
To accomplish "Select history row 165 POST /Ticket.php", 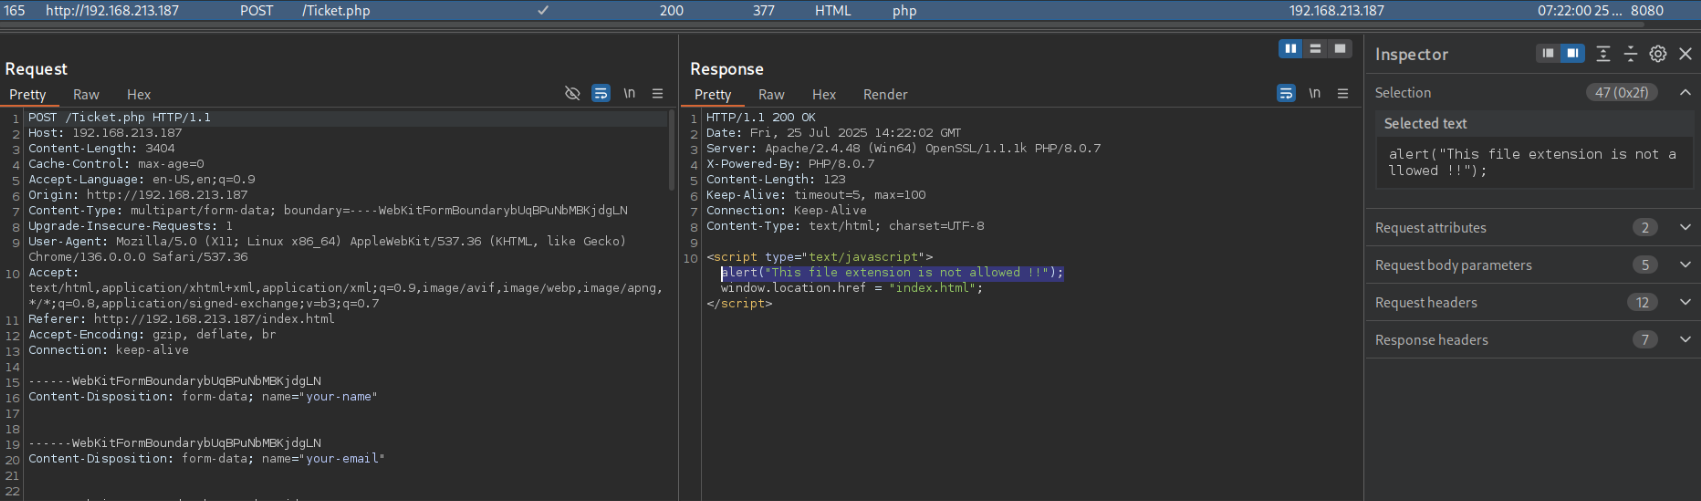I will (850, 10).
